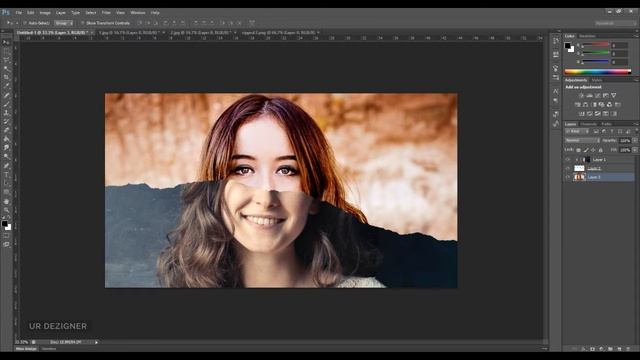Add Brightness/Contrast adjustment icon

coord(581,95)
